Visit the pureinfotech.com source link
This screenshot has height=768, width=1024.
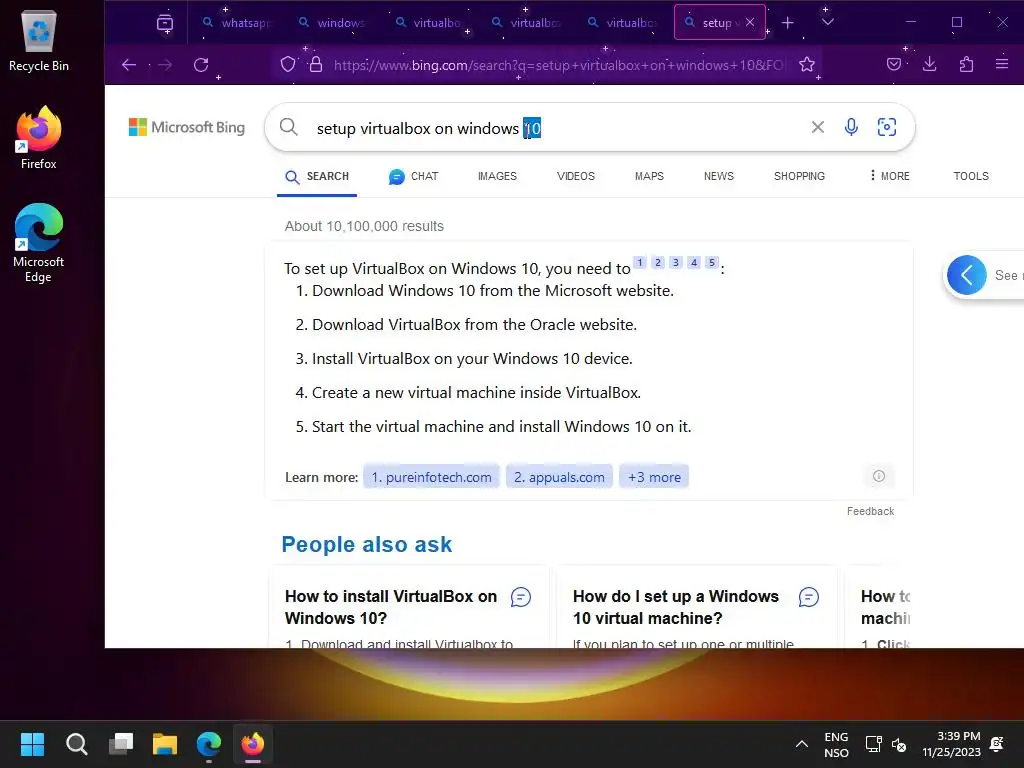pos(431,477)
